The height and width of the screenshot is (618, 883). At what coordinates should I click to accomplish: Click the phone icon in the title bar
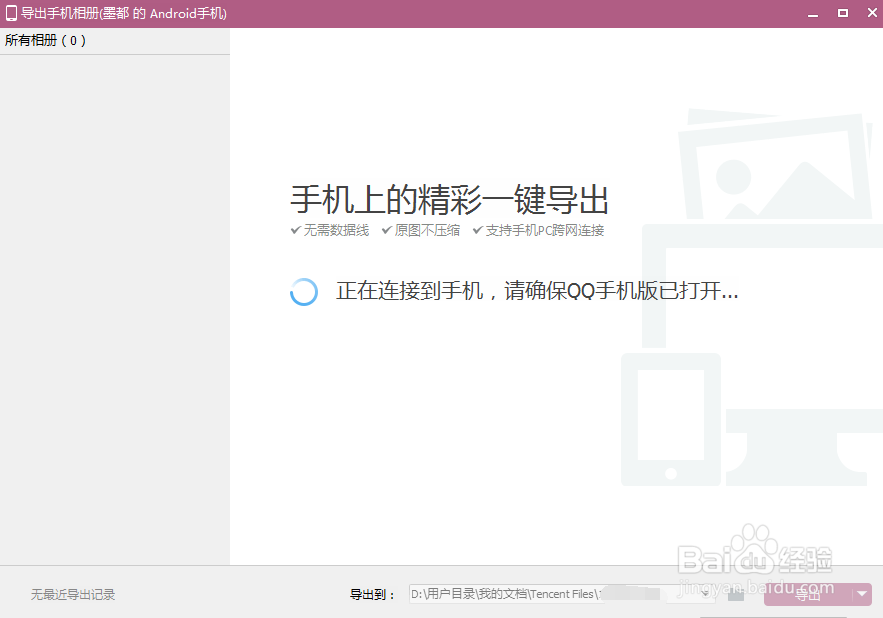click(11, 13)
